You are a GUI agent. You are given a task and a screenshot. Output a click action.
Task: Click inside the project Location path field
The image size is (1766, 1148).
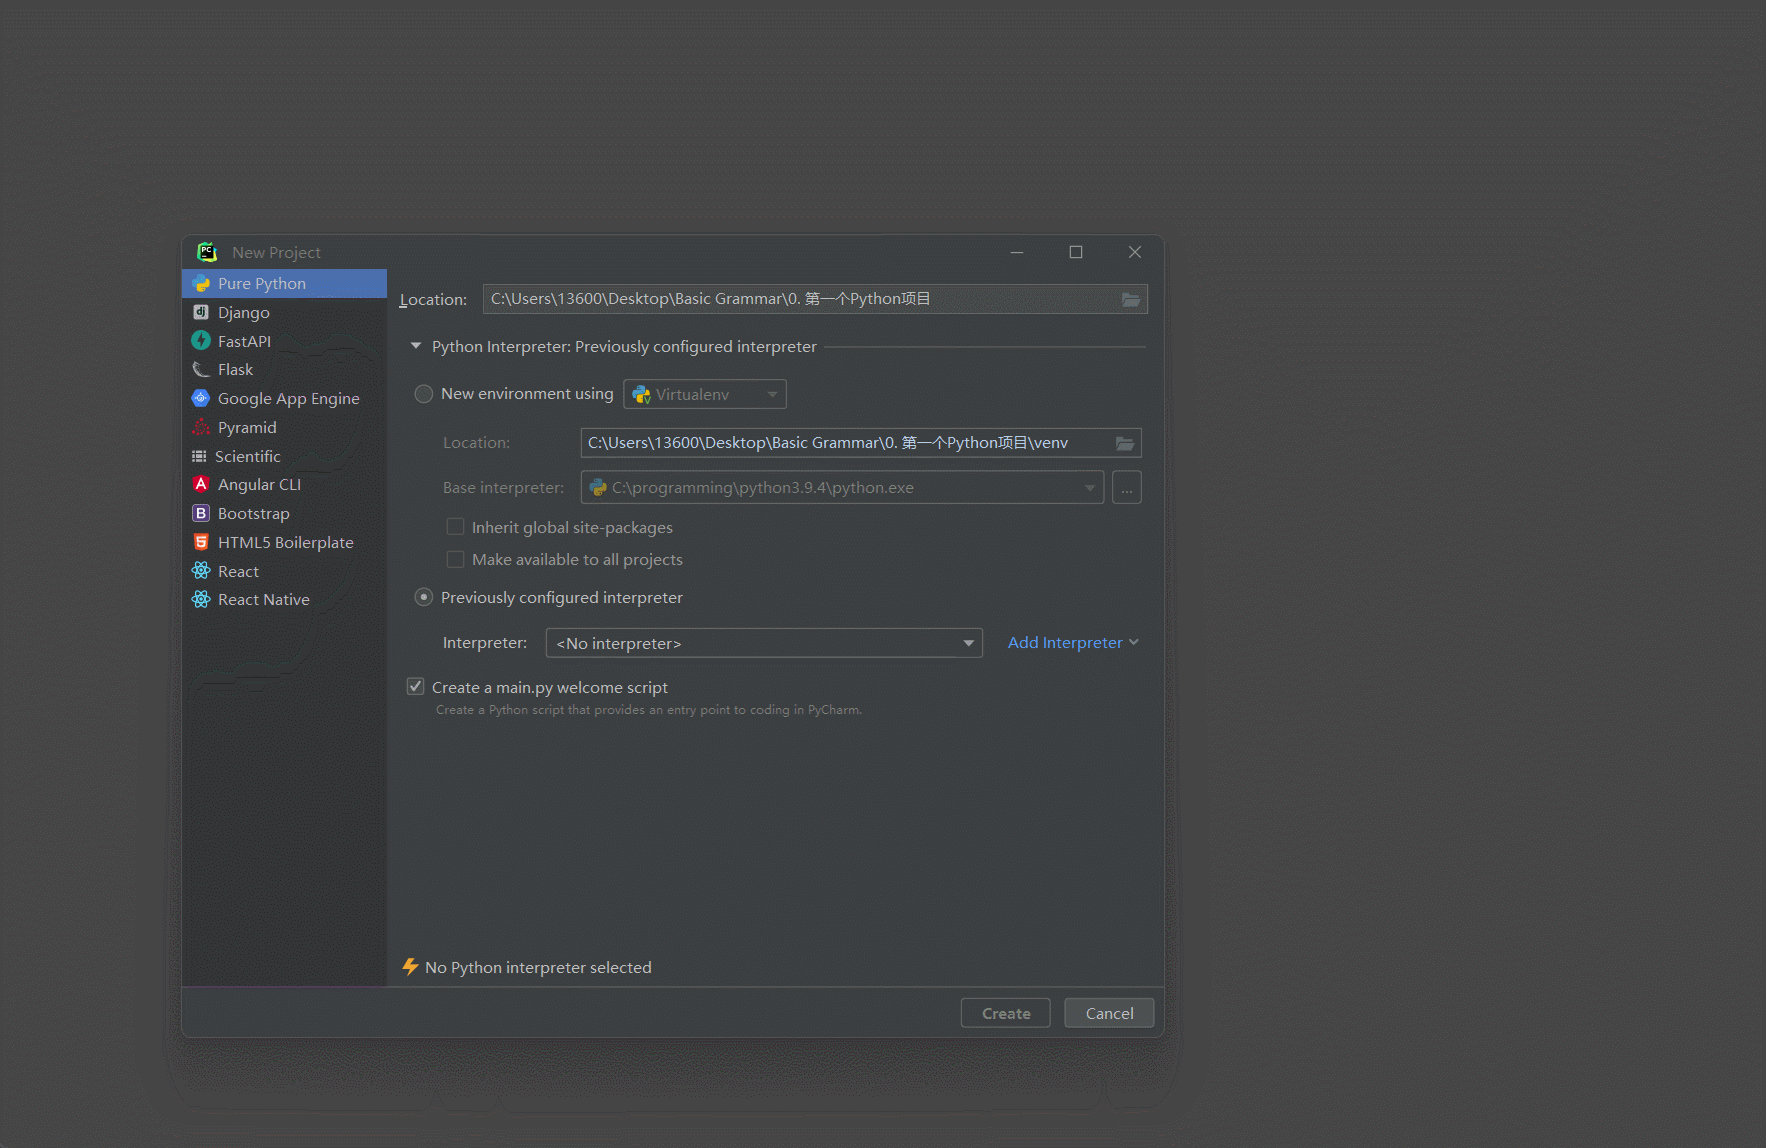pyautogui.click(x=815, y=299)
